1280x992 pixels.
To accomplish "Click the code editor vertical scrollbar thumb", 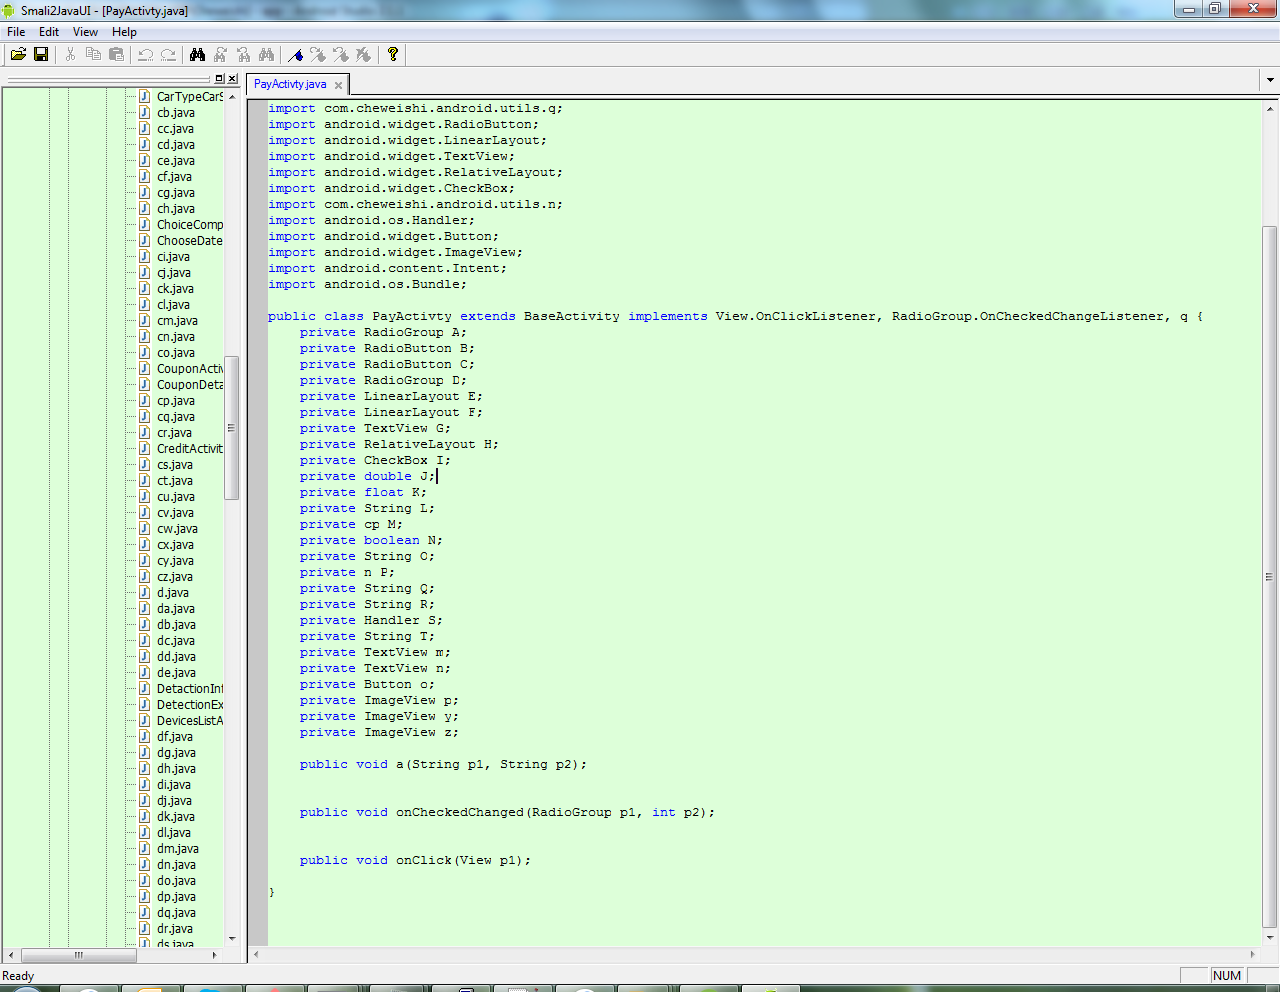I will [x=1270, y=577].
